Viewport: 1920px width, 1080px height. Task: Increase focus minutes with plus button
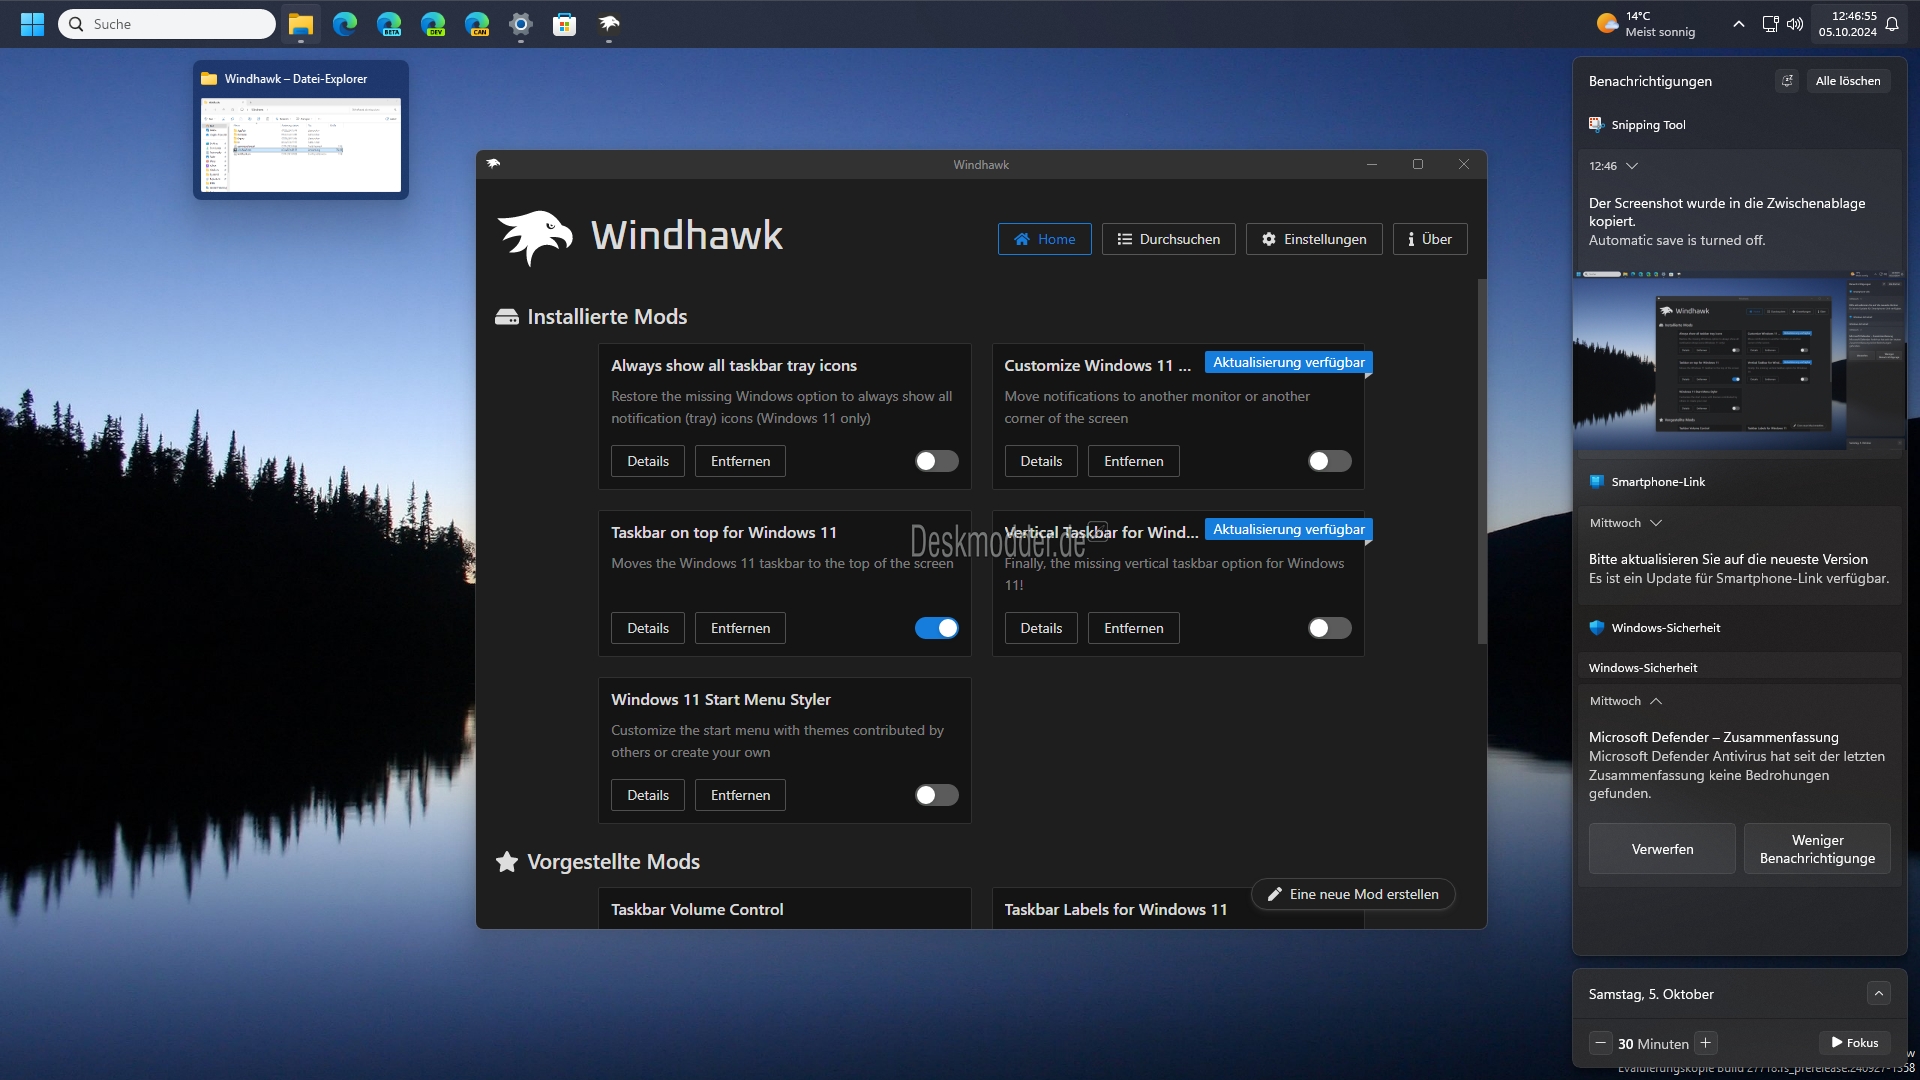point(1706,1043)
